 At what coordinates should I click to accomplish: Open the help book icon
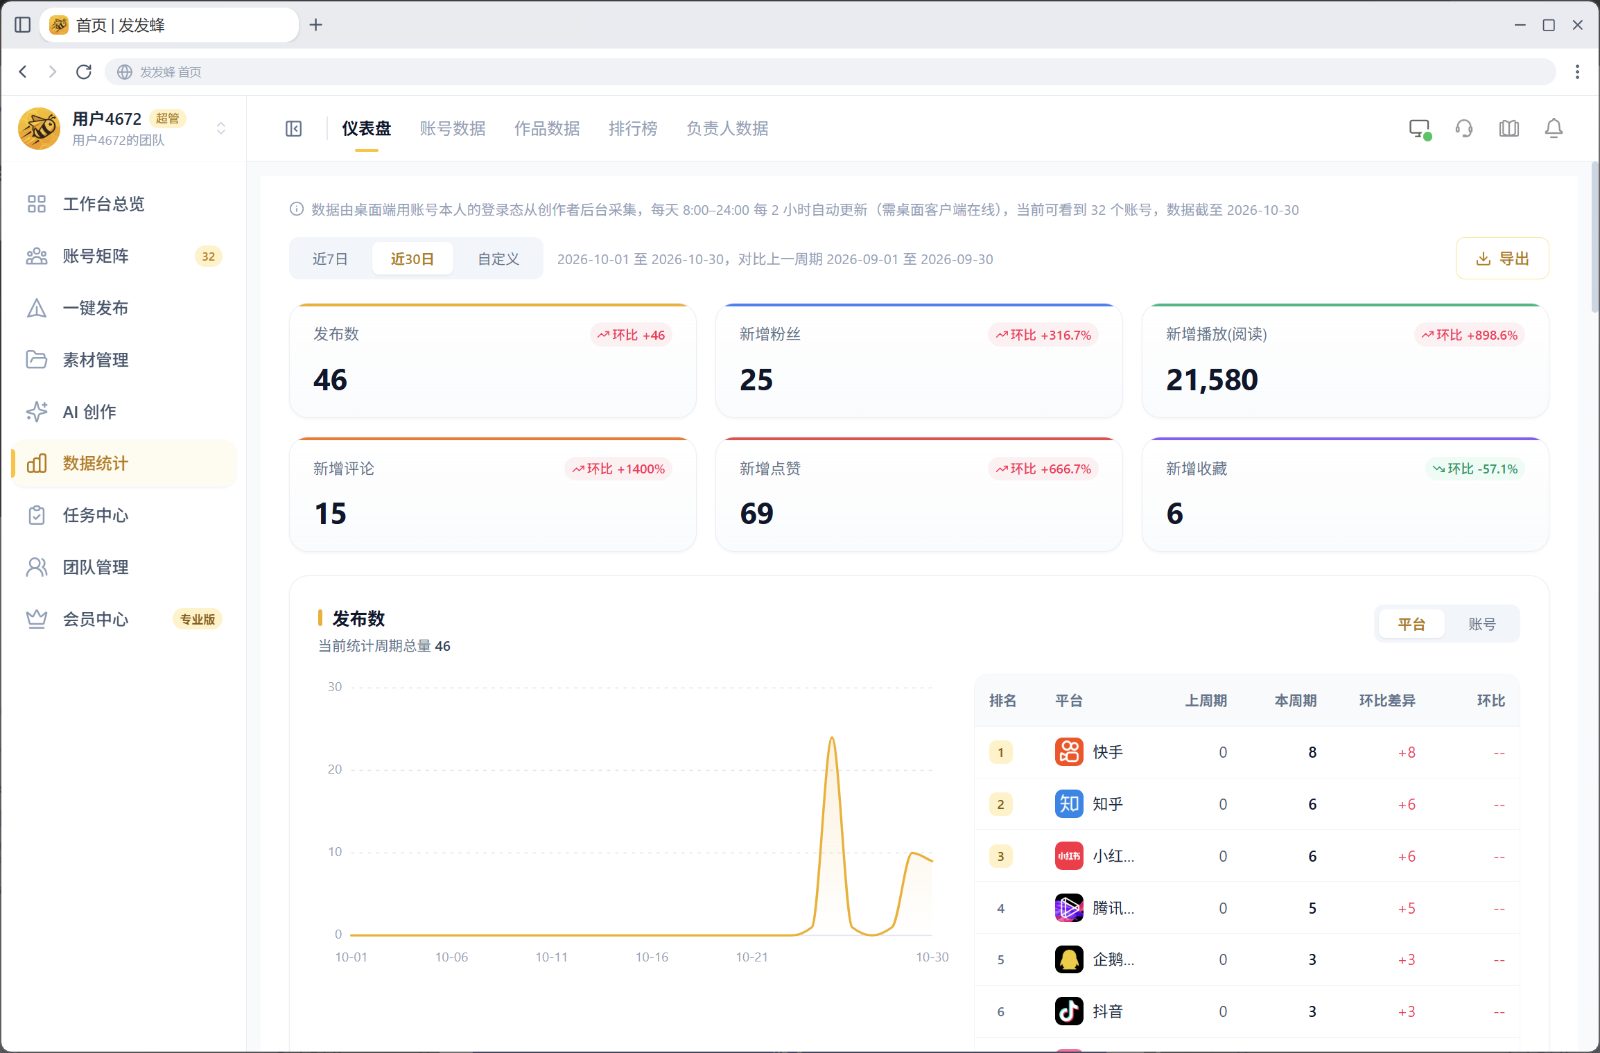point(1509,129)
